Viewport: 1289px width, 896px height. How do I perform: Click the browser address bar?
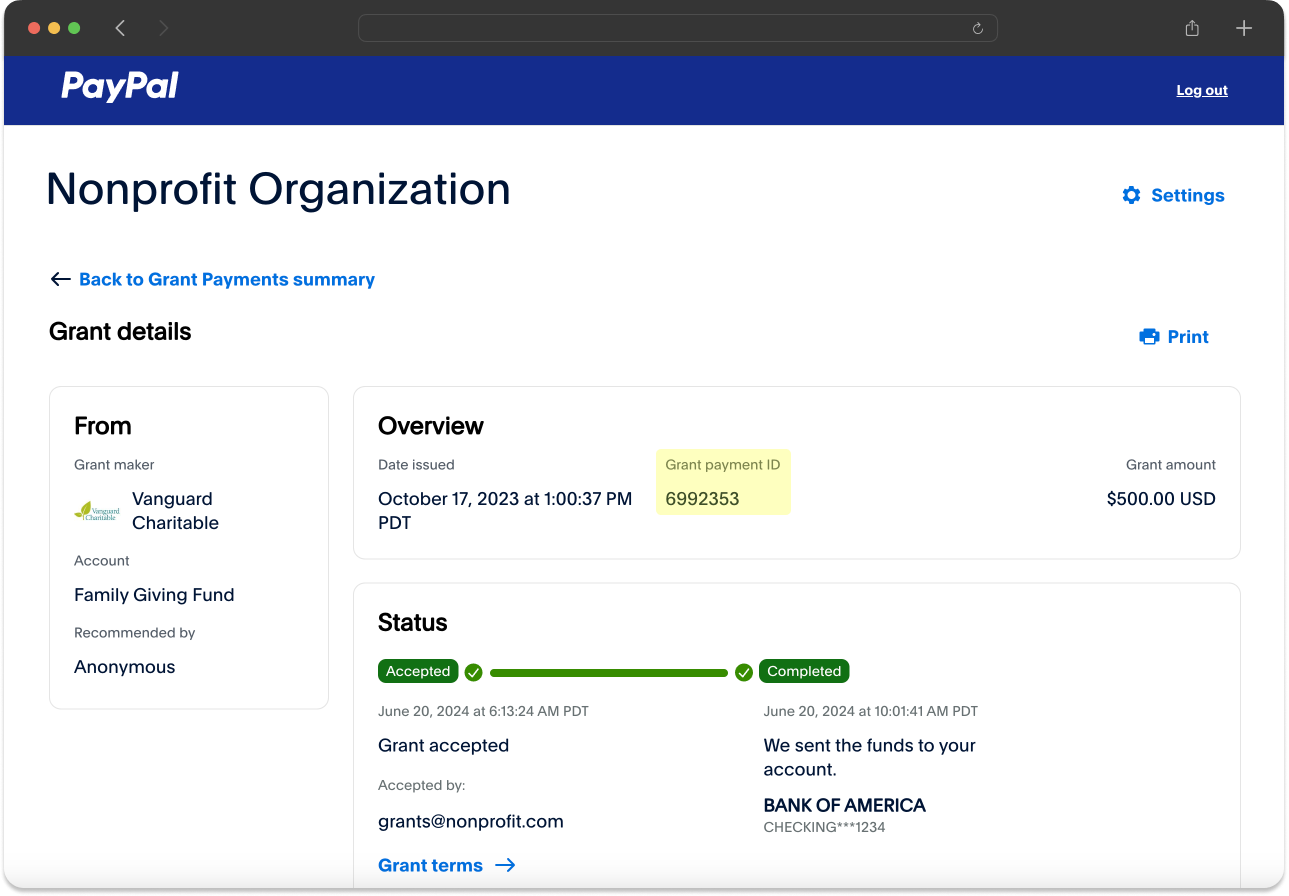pyautogui.click(x=660, y=28)
